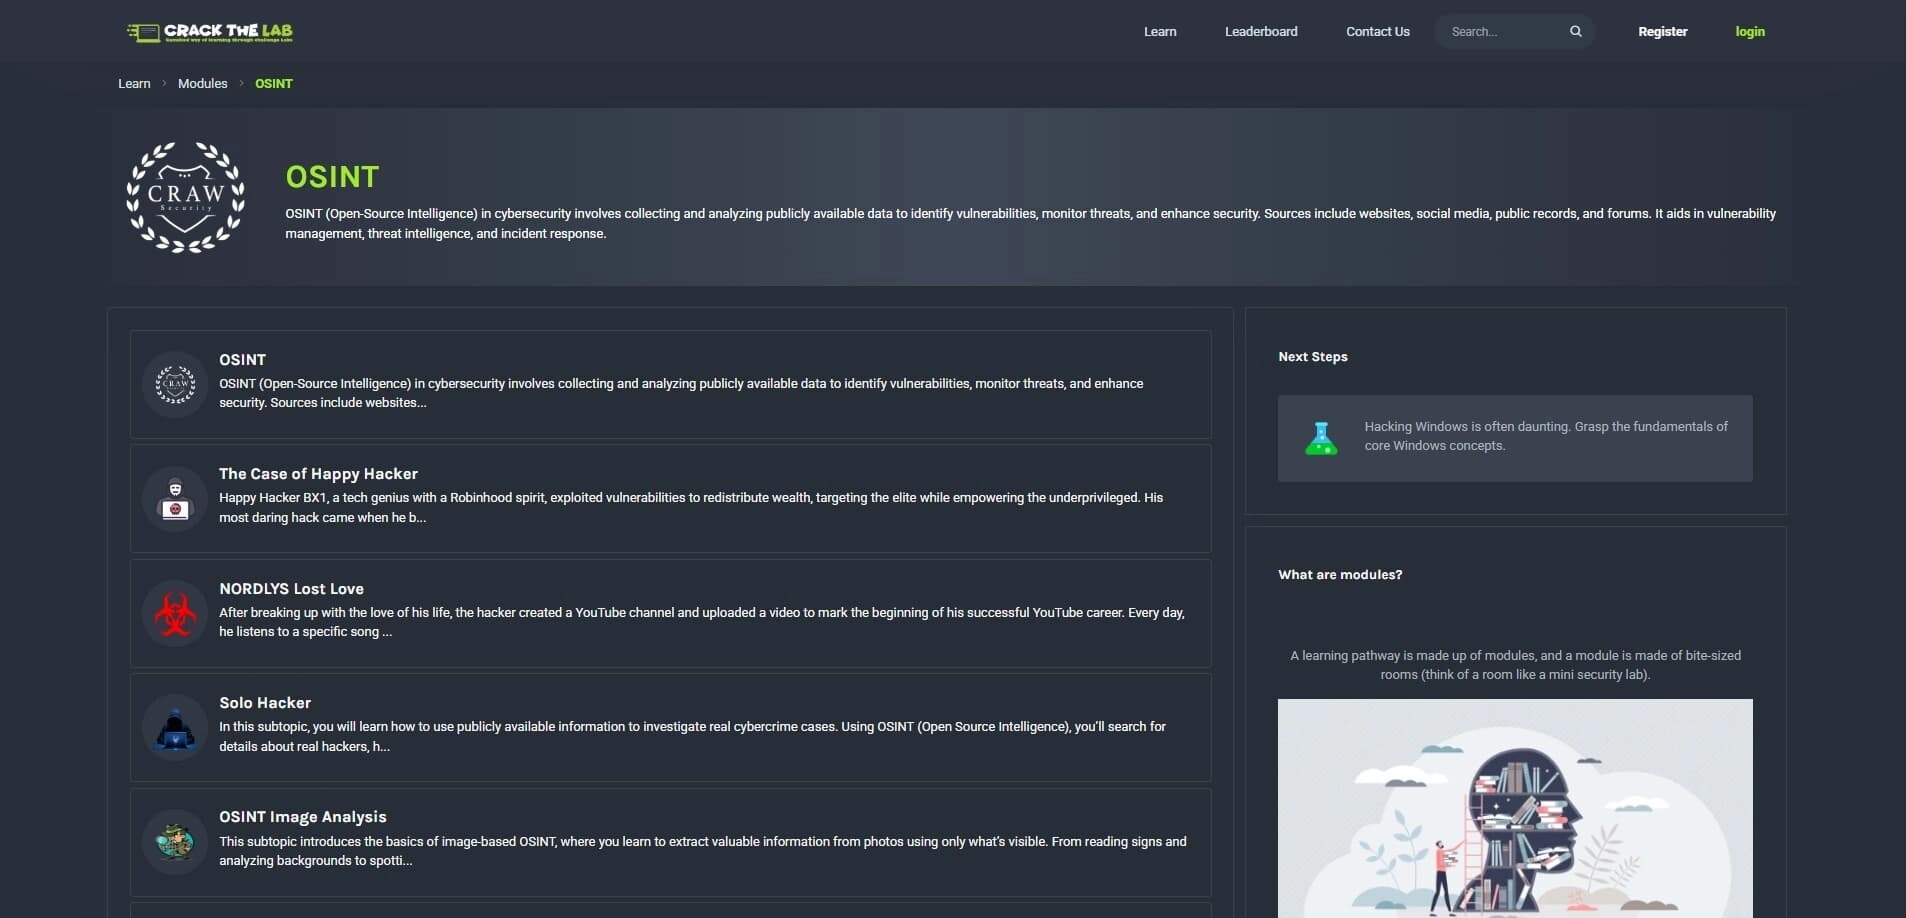
Task: Click the search magnifier icon
Action: click(x=1575, y=31)
